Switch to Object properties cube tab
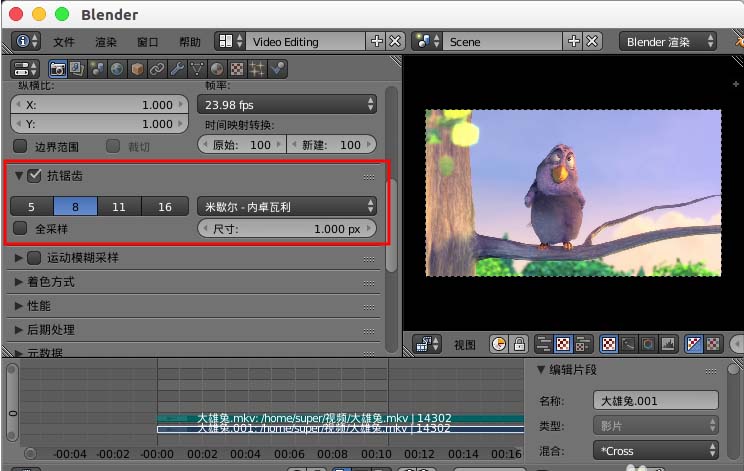 pyautogui.click(x=137, y=69)
